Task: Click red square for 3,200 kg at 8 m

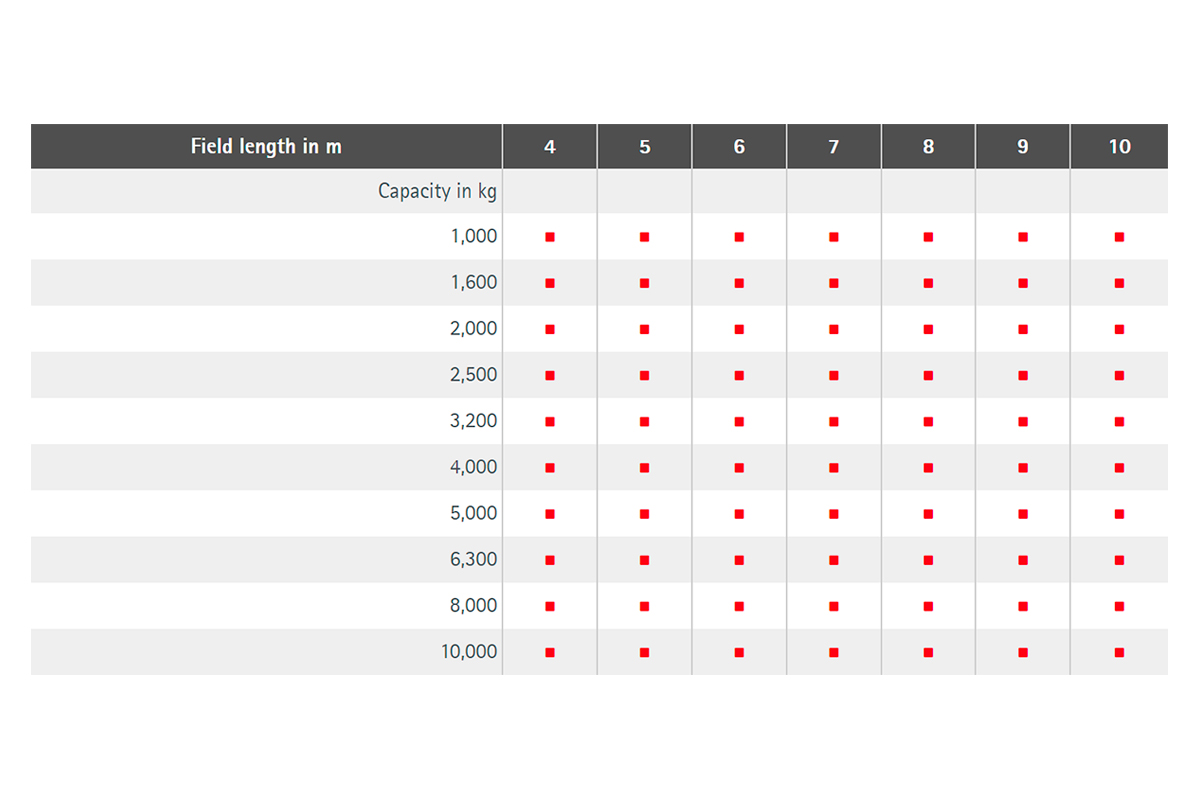Action: click(x=928, y=422)
